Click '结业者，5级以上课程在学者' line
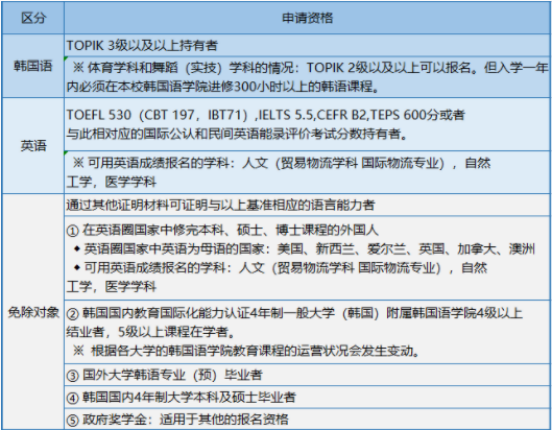 151,331
